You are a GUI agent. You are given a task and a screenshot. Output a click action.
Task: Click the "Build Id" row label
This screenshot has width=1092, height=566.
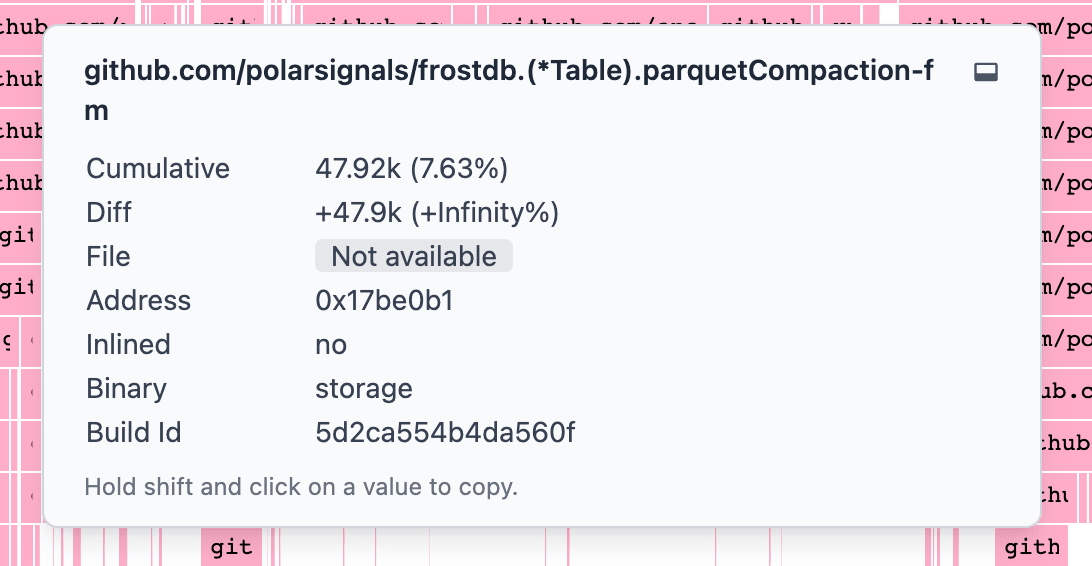pos(134,433)
